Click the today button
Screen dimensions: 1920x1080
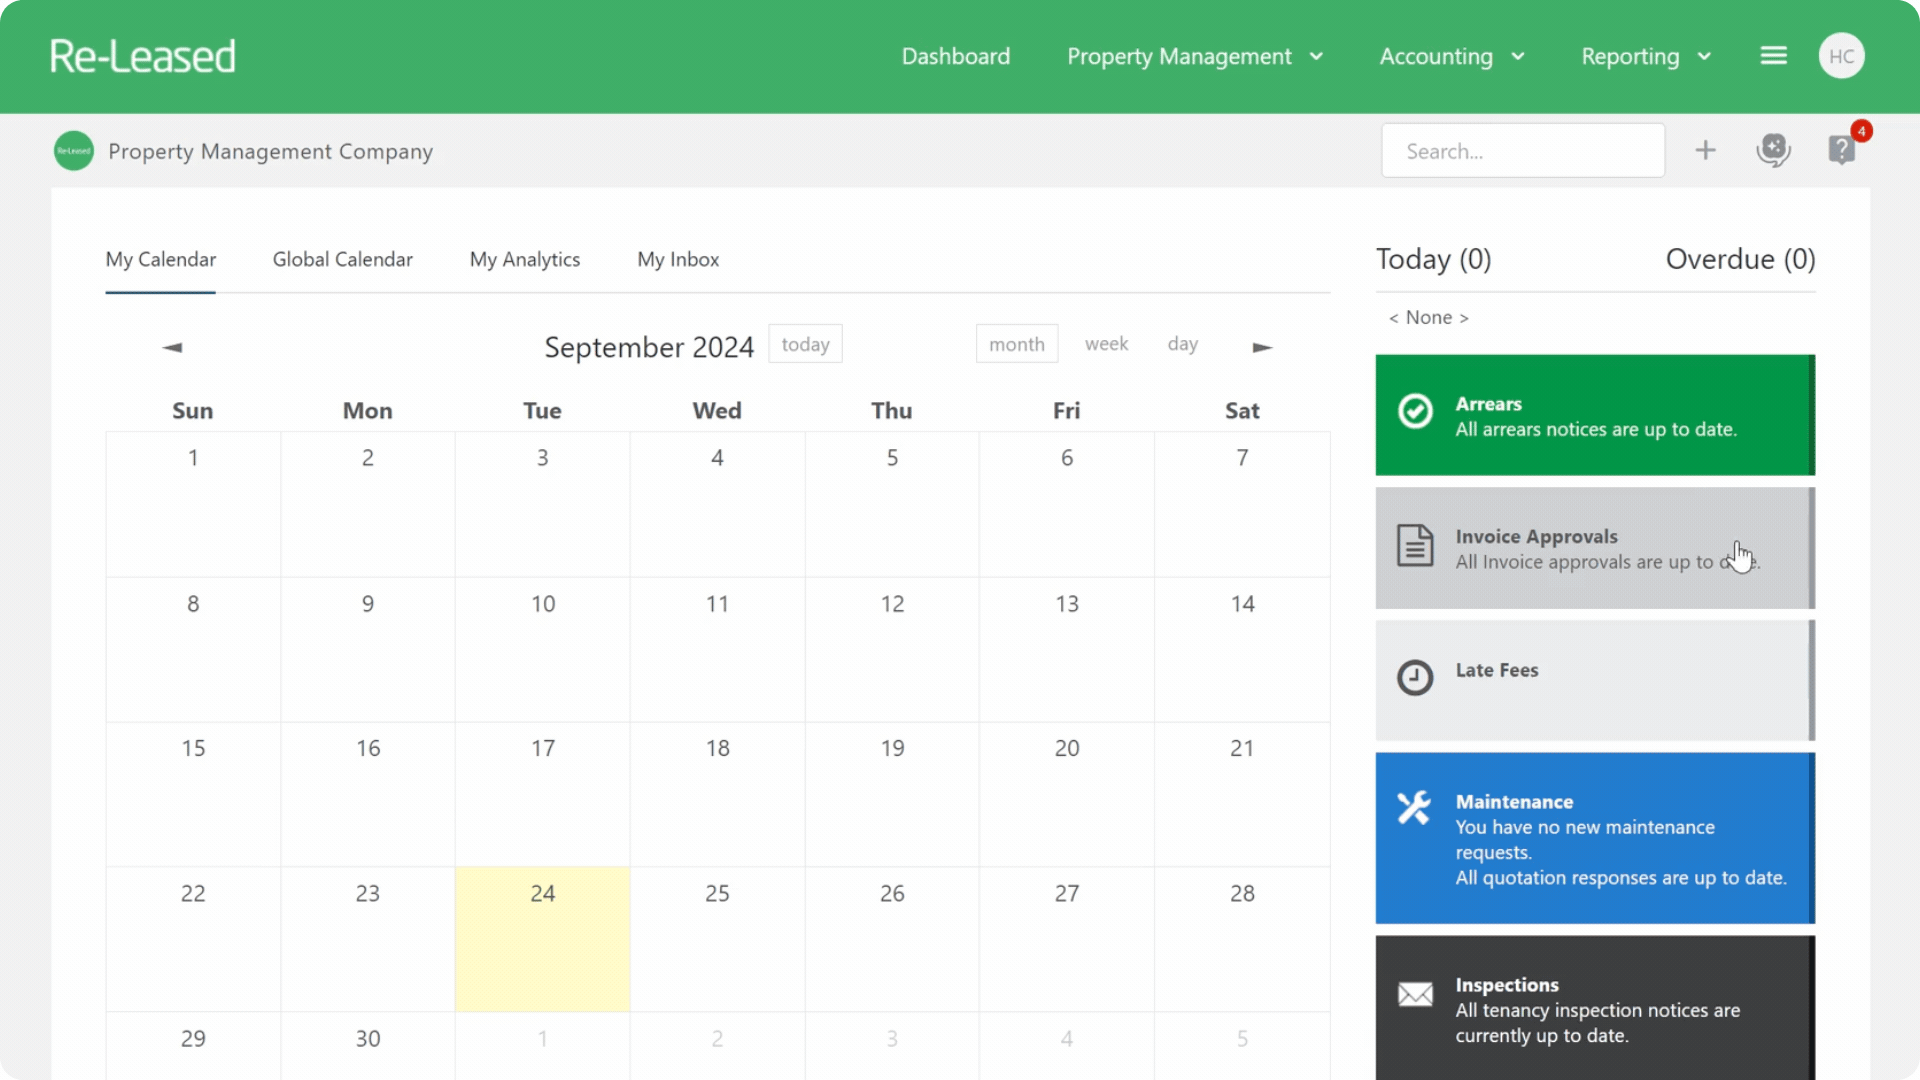[805, 344]
